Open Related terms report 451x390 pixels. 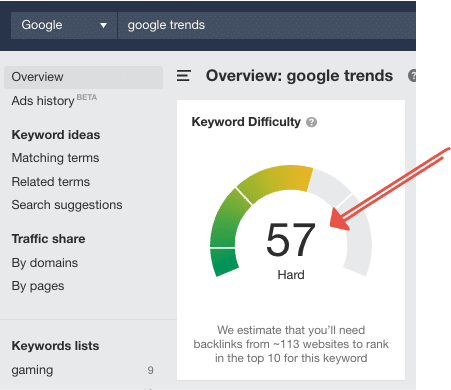click(x=51, y=182)
